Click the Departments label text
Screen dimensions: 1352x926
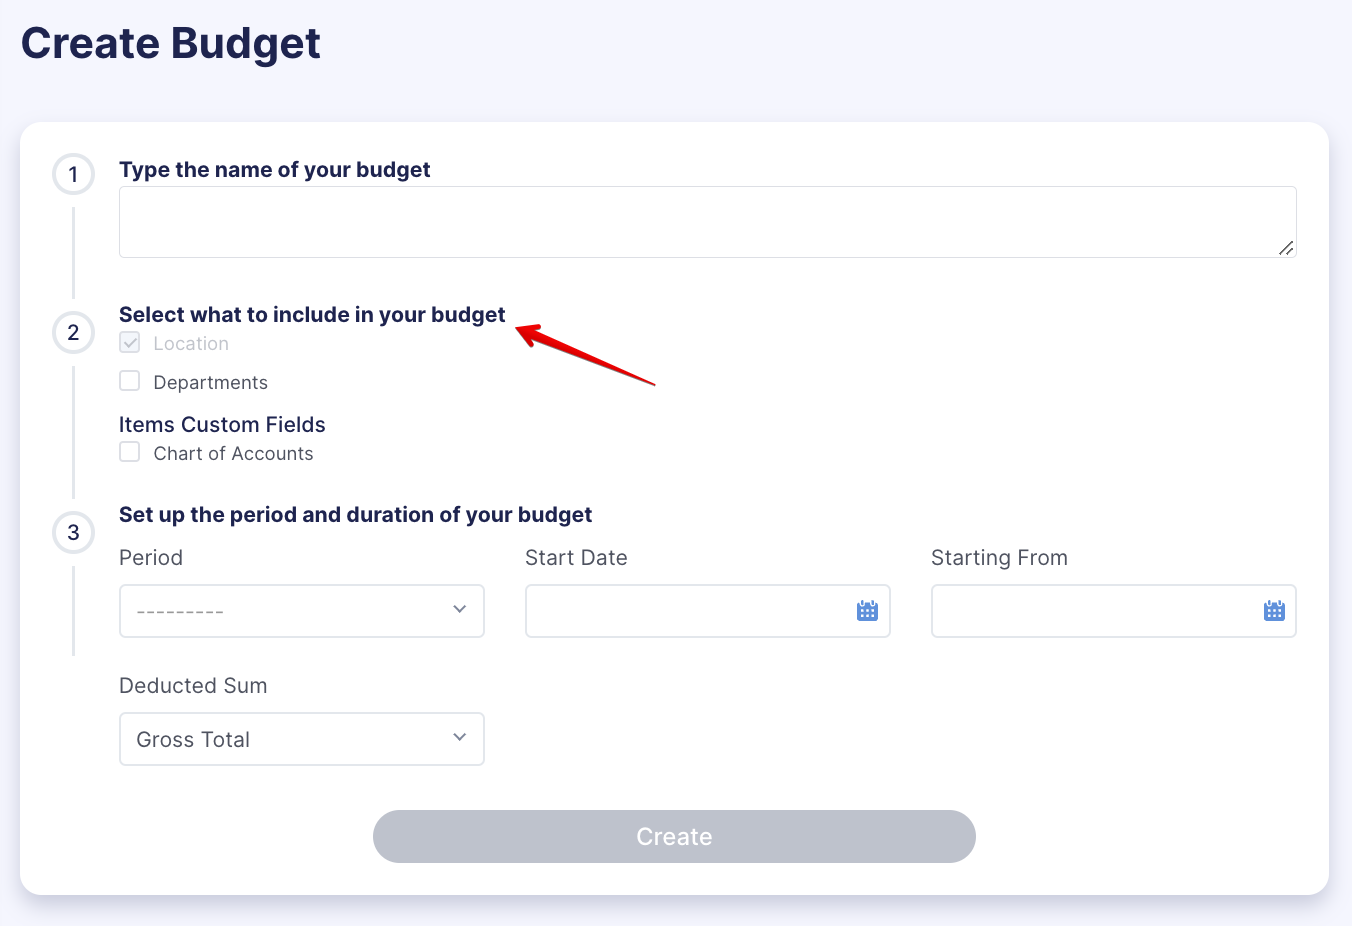click(x=210, y=381)
